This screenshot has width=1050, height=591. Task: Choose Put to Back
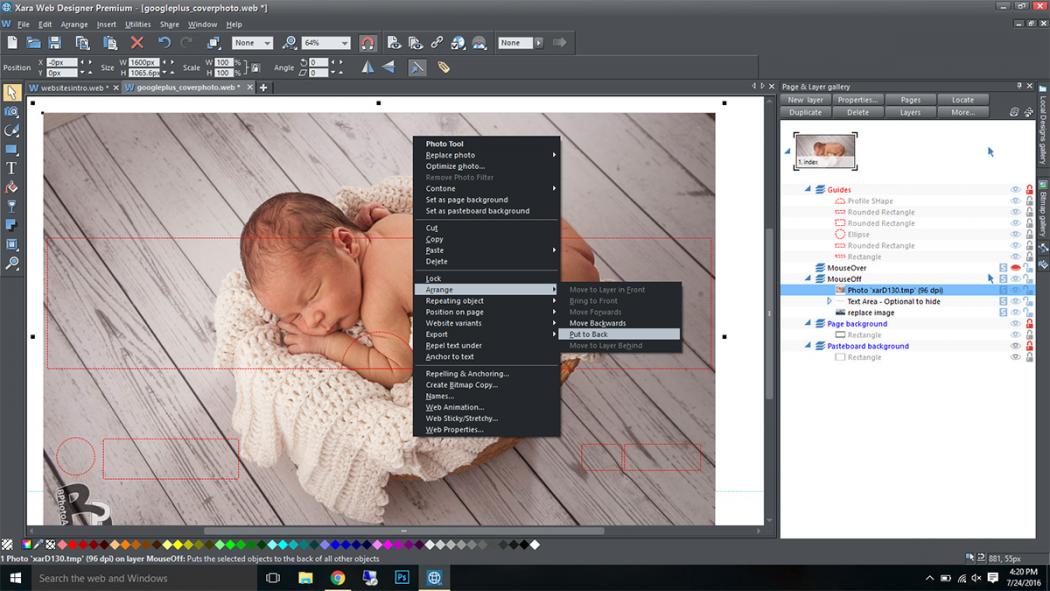click(x=619, y=334)
